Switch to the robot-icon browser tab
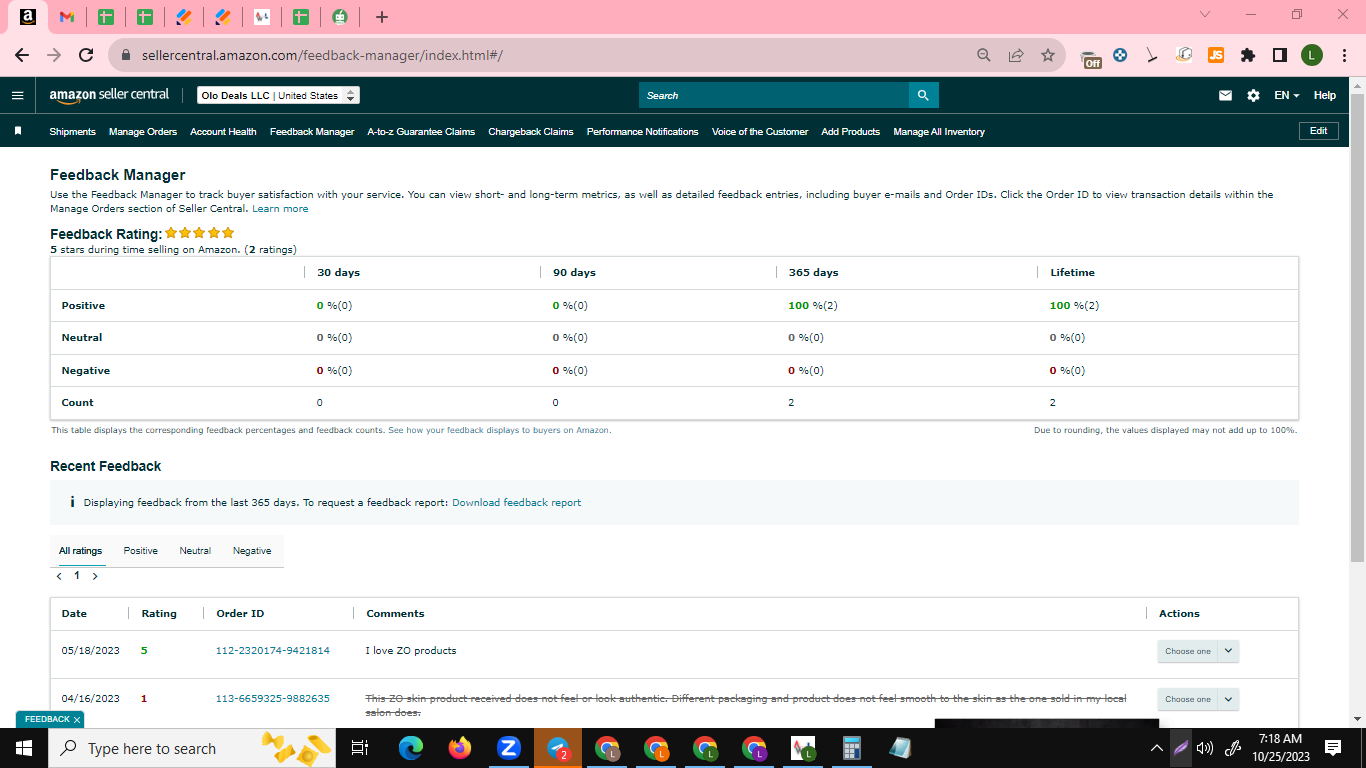 point(340,17)
